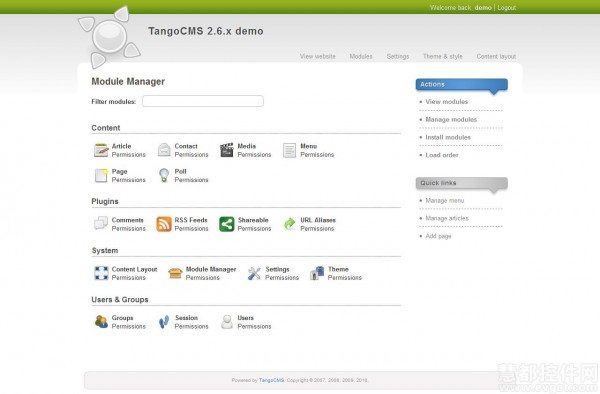This screenshot has width=600, height=394.
Task: Open the Module Manager box icon
Action: [x=175, y=273]
